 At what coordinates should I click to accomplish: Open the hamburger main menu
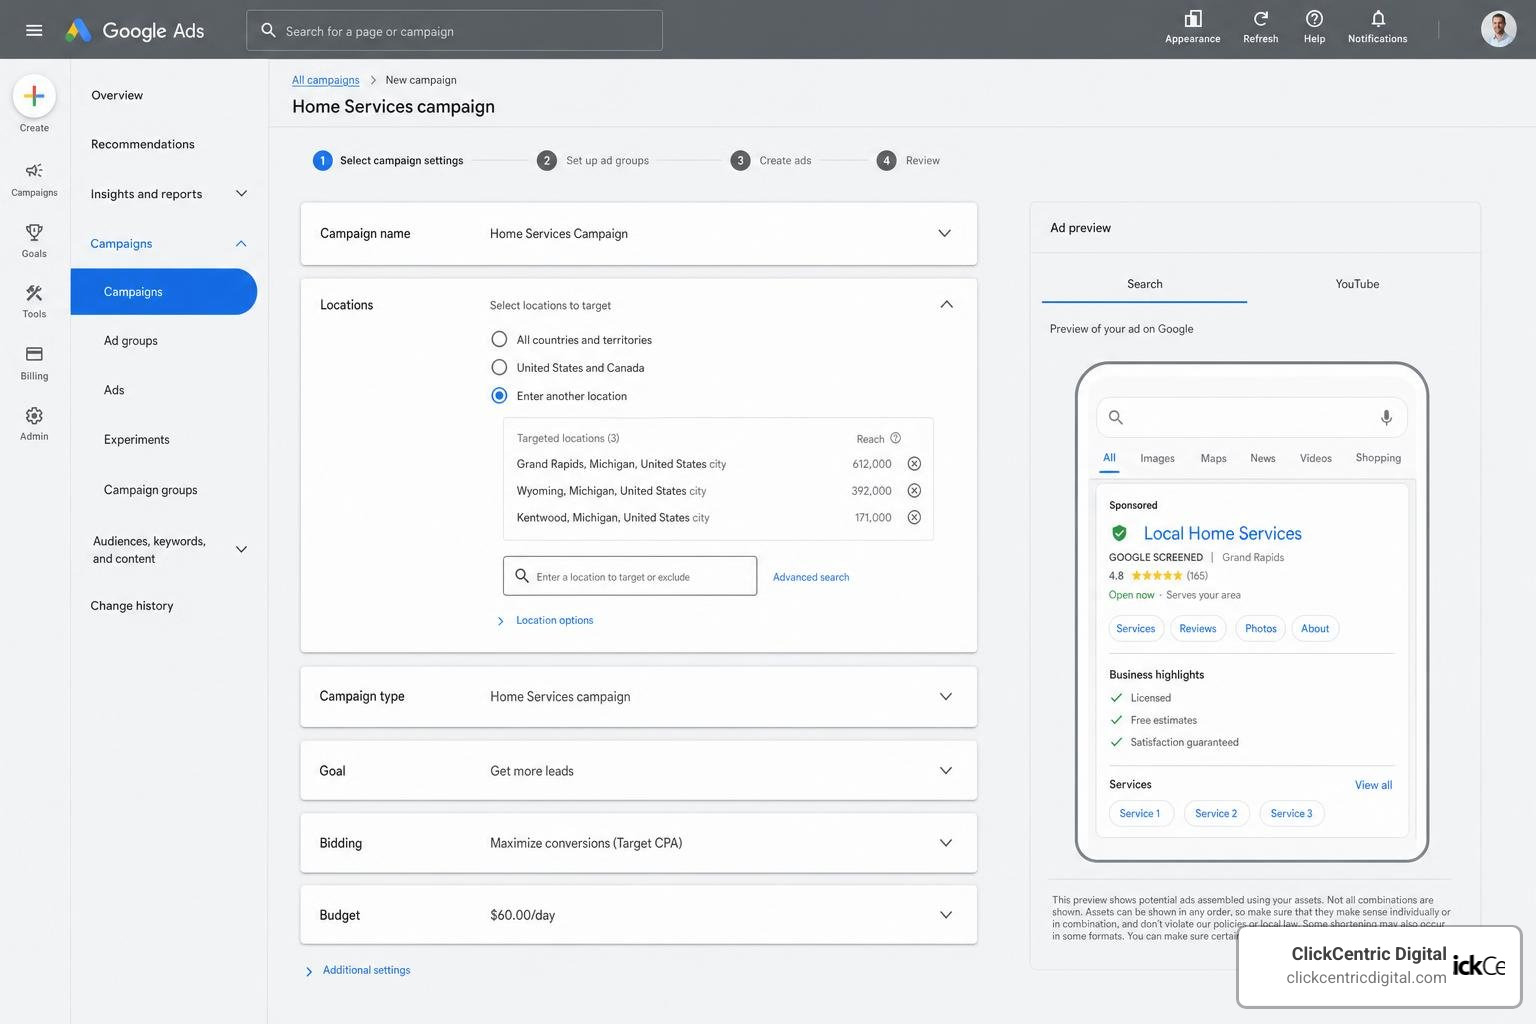pyautogui.click(x=34, y=30)
